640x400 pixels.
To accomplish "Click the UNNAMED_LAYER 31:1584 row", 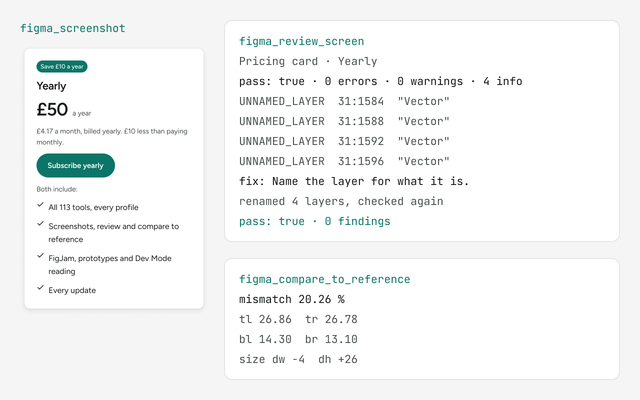I will [x=344, y=101].
